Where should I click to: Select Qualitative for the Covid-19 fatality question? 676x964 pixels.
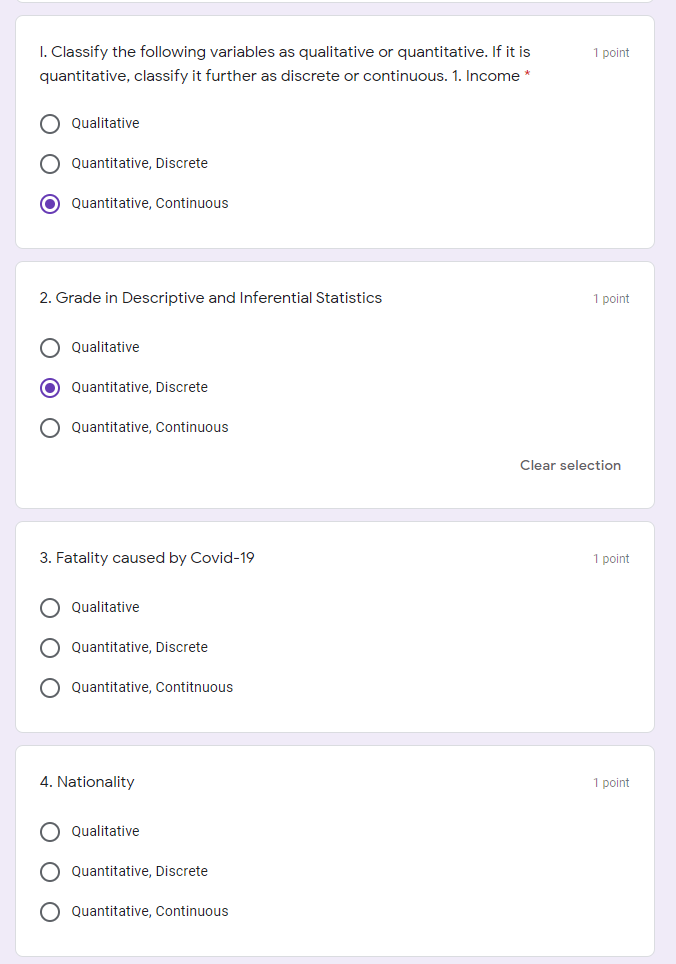tap(50, 607)
